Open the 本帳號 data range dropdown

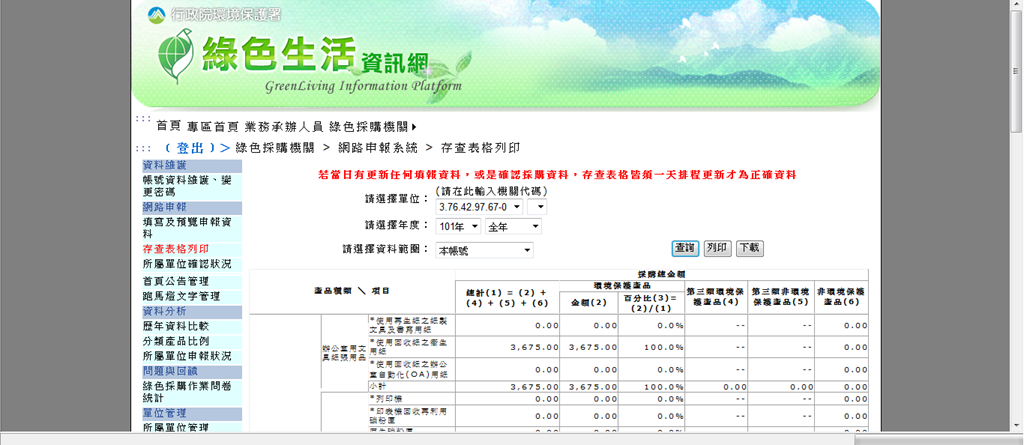(484, 249)
